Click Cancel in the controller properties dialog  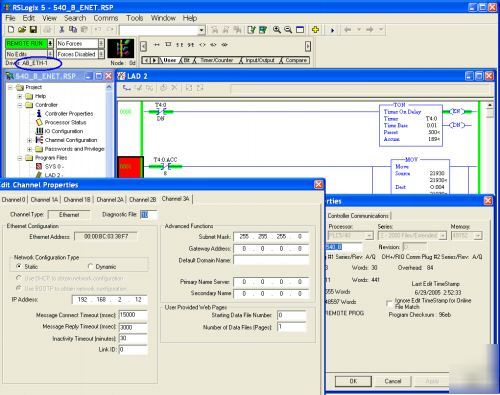(x=393, y=381)
